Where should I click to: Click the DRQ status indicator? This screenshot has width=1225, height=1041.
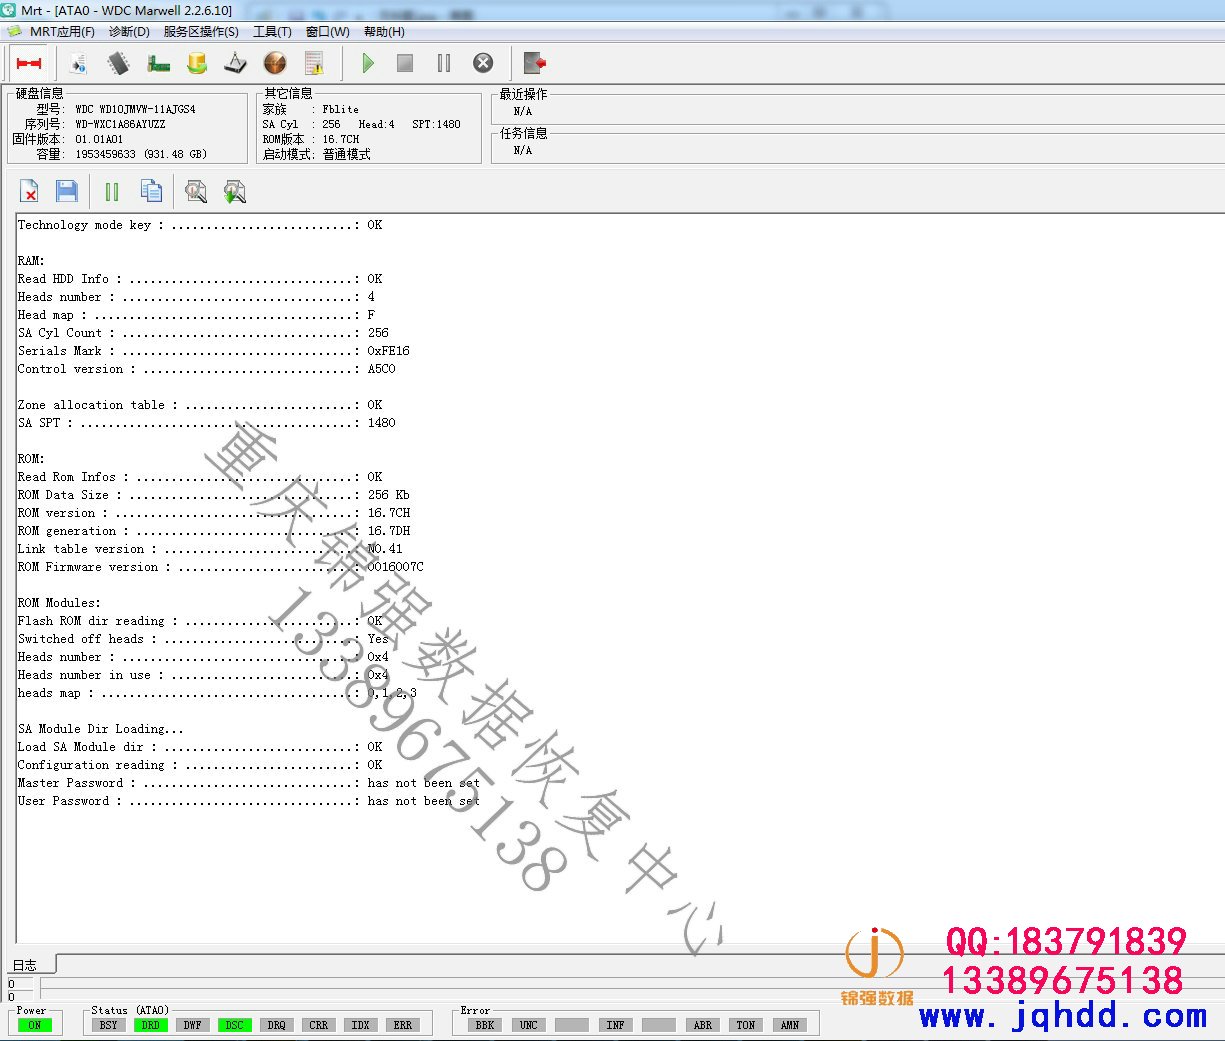tap(277, 1025)
